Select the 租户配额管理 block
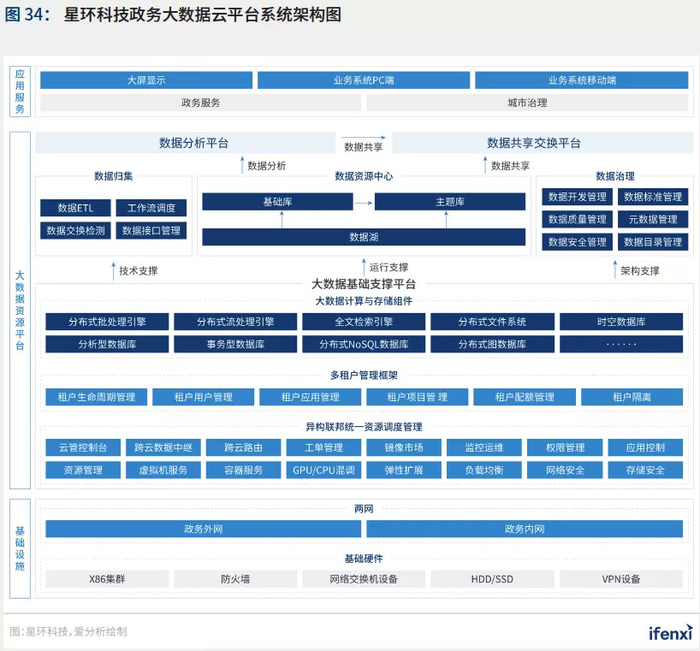 point(525,397)
